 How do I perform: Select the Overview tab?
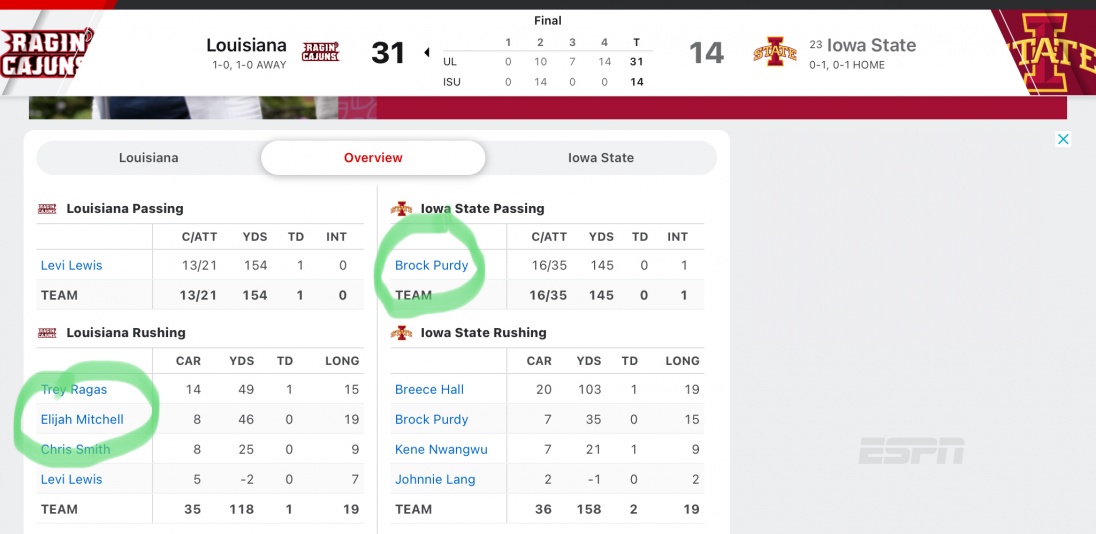(373, 158)
